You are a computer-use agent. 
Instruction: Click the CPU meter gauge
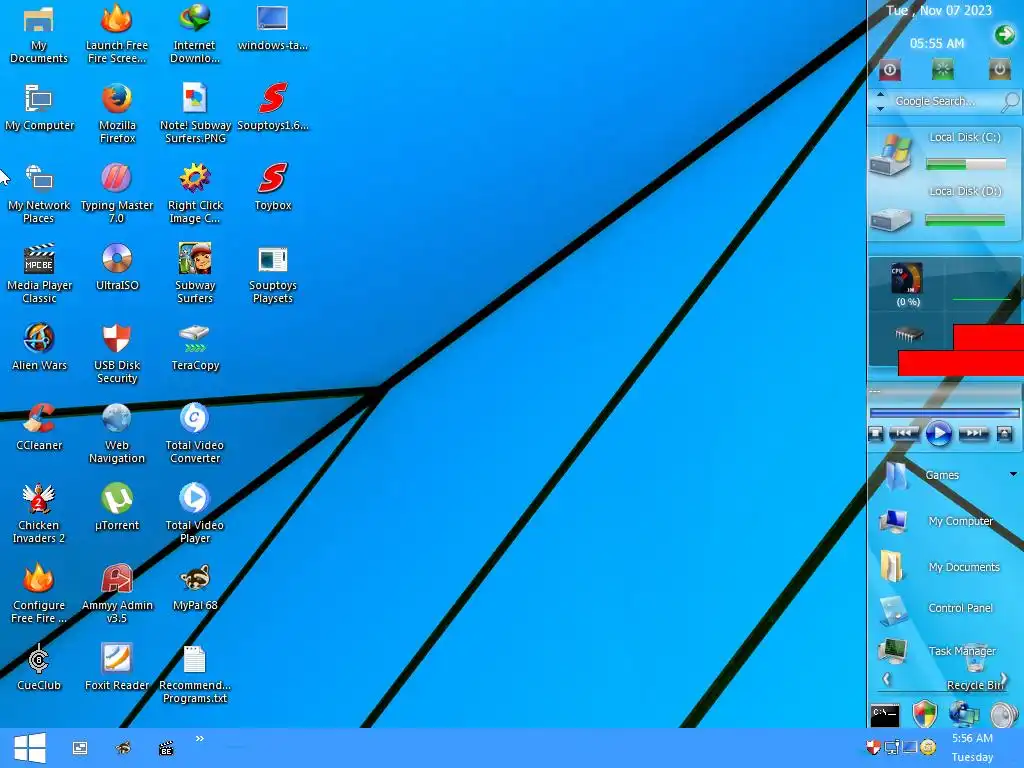coord(907,279)
